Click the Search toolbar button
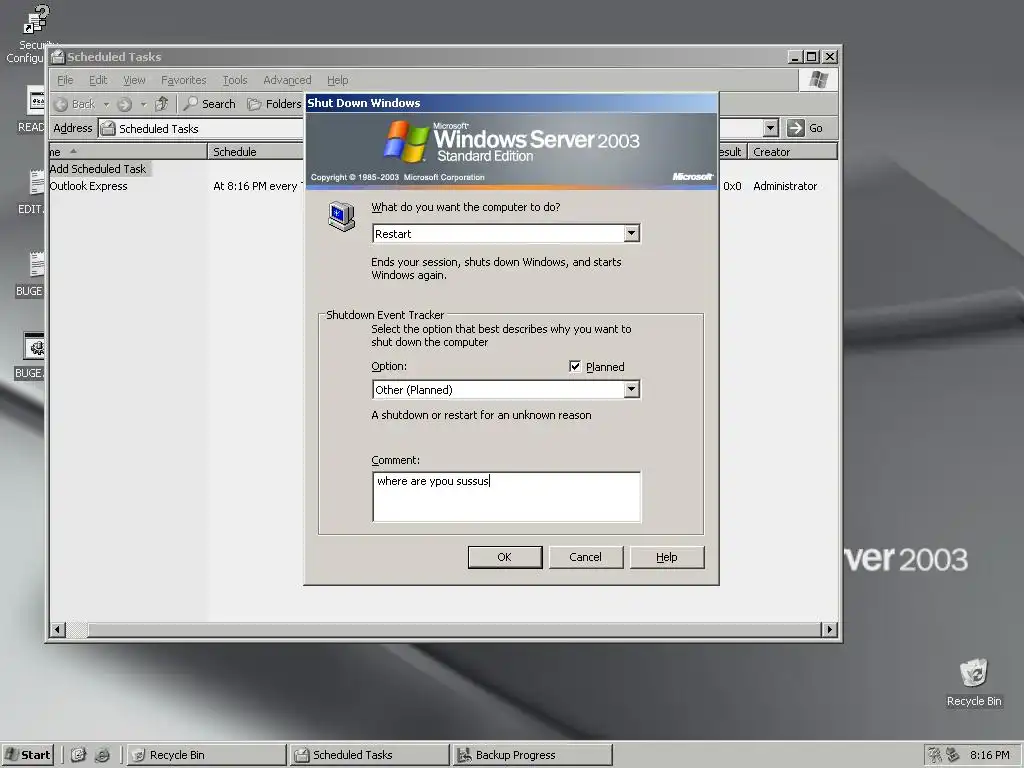1024x768 pixels. pyautogui.click(x=210, y=104)
